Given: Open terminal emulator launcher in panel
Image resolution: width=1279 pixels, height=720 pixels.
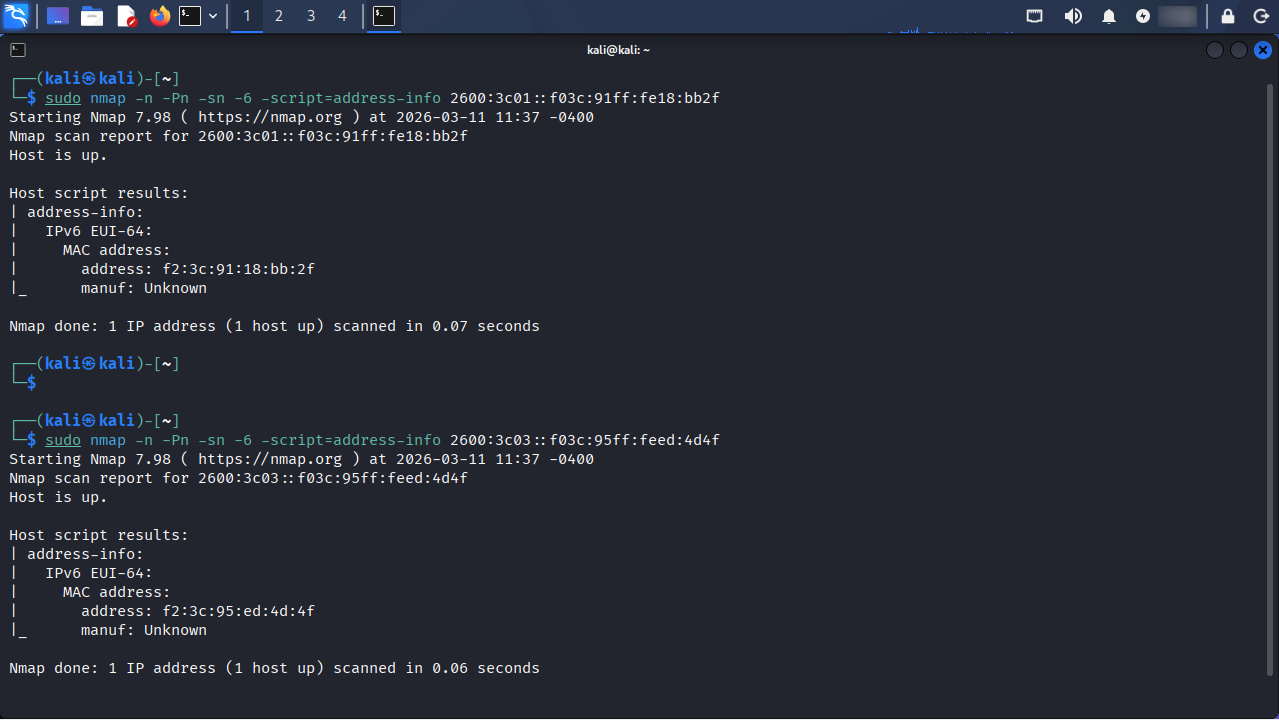Looking at the screenshot, I should click(190, 16).
